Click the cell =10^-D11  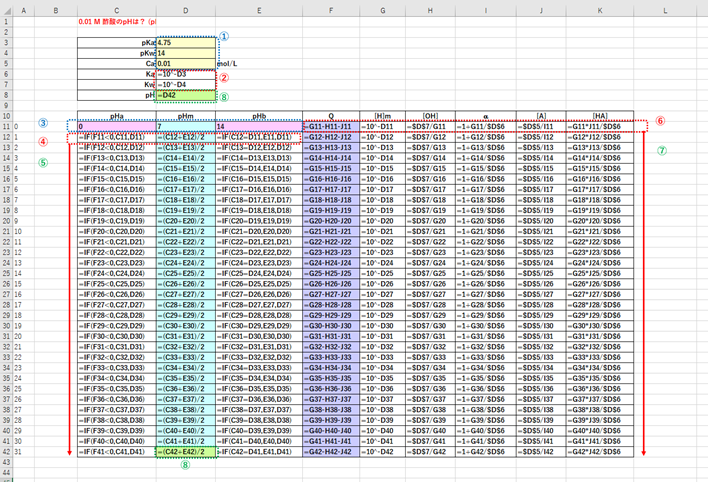coord(382,126)
